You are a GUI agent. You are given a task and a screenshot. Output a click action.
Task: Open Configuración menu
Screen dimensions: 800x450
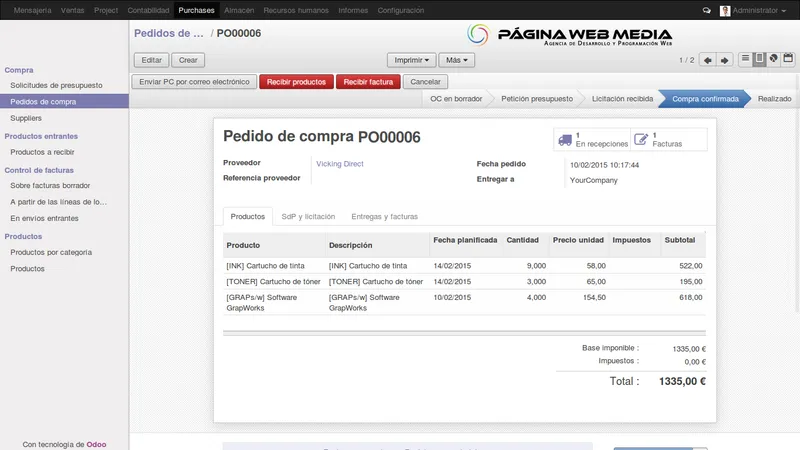(x=401, y=10)
